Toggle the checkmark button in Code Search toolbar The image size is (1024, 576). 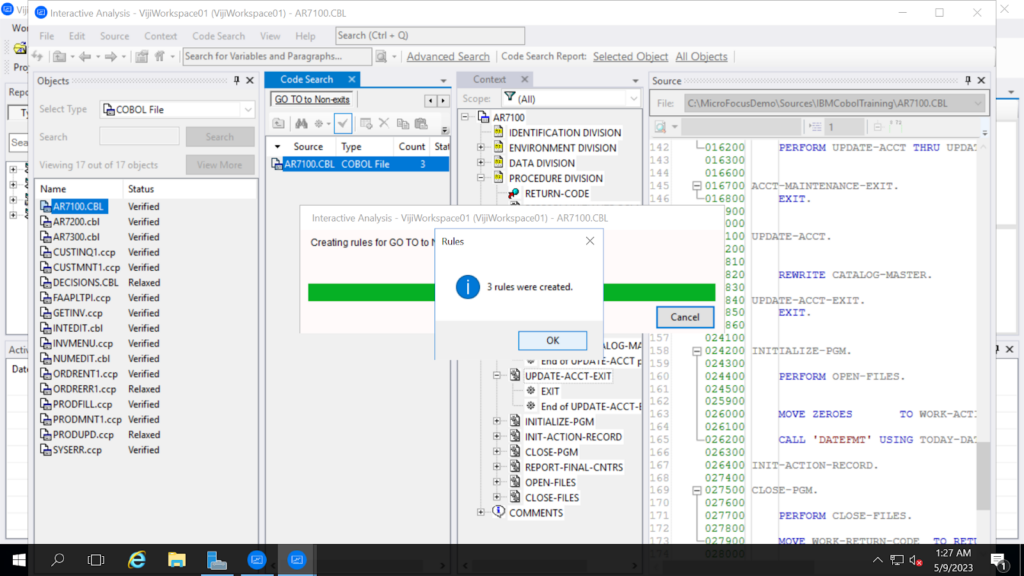[x=343, y=123]
